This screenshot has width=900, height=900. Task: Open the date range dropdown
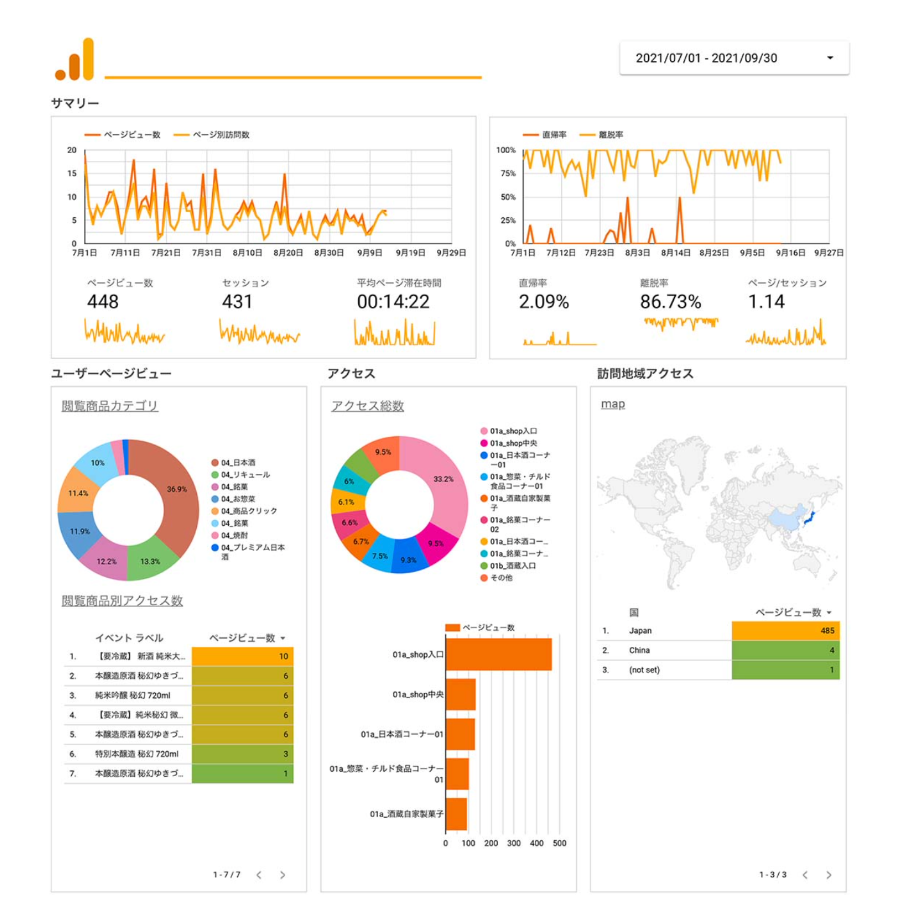pyautogui.click(x=734, y=58)
